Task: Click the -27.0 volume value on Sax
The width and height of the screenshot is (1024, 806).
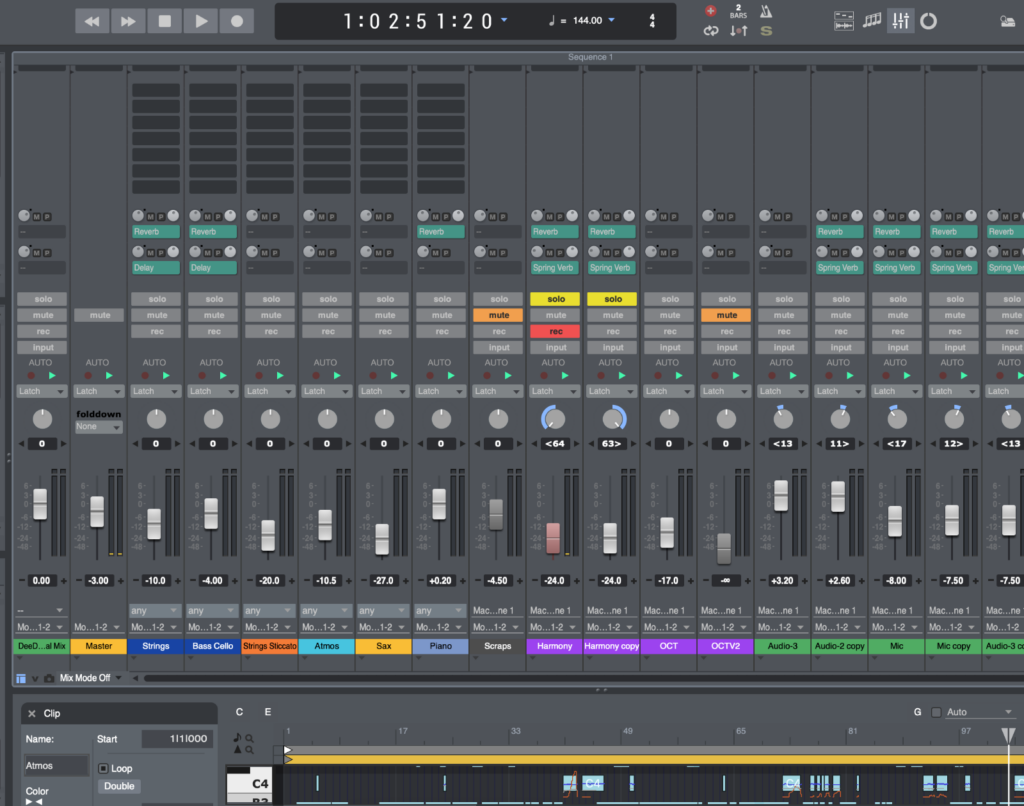Action: (383, 581)
